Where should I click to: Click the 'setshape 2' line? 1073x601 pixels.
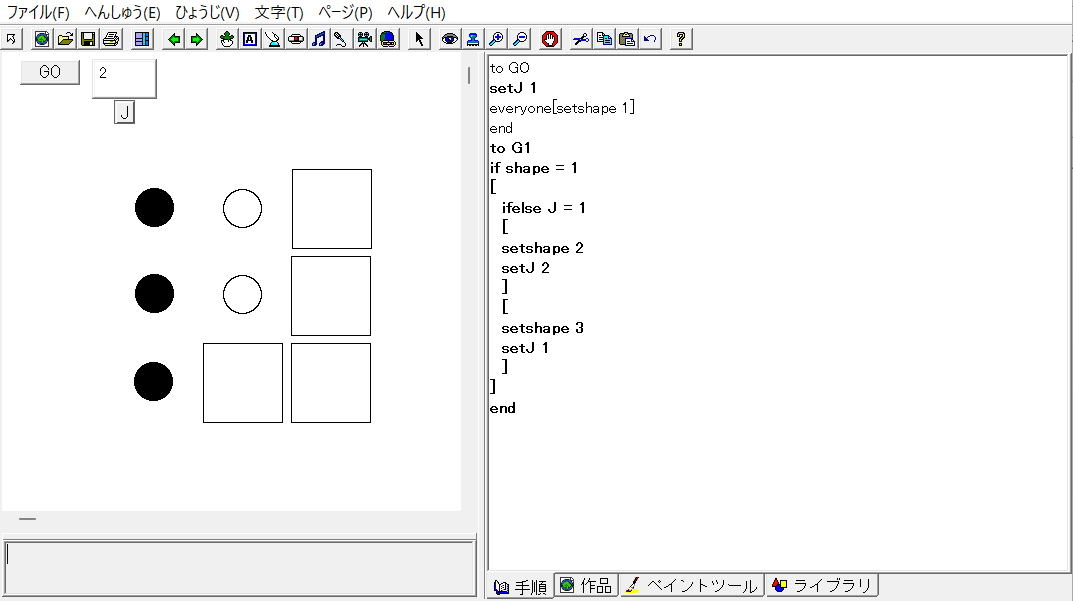tap(542, 248)
